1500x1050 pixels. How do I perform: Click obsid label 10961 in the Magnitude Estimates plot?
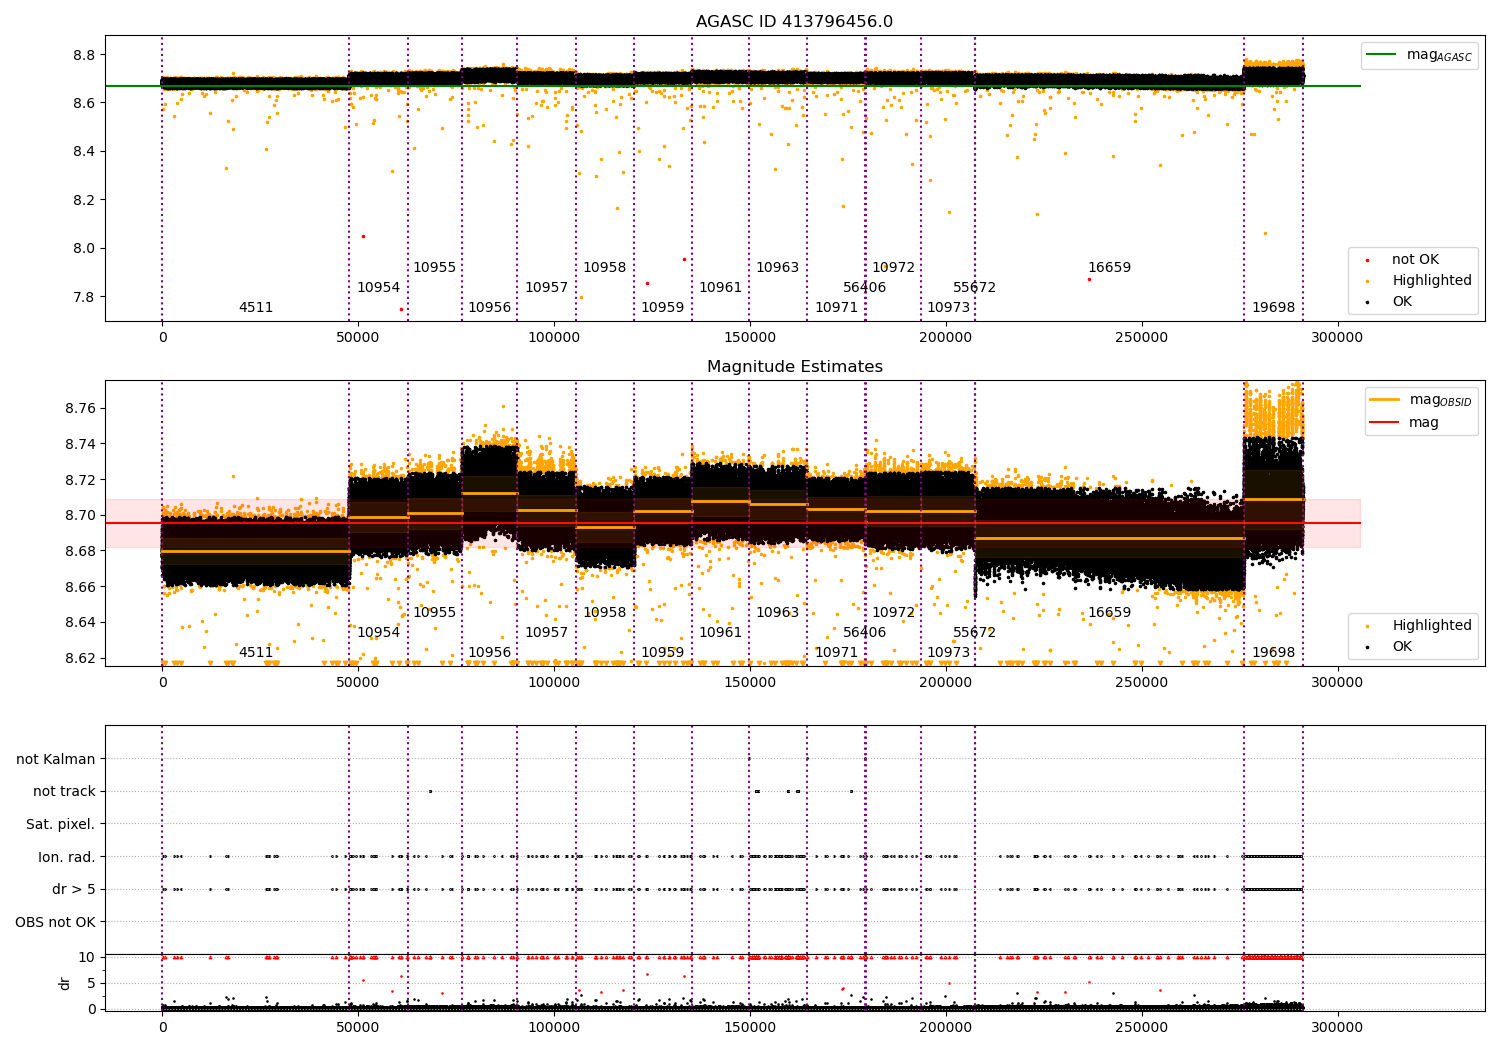point(720,633)
